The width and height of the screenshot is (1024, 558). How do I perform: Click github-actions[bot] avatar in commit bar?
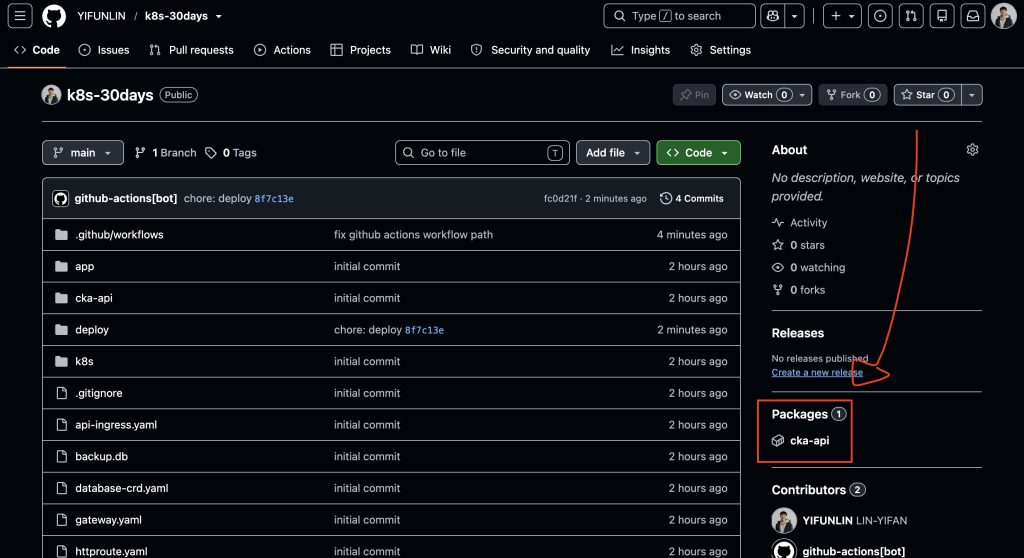coord(61,198)
